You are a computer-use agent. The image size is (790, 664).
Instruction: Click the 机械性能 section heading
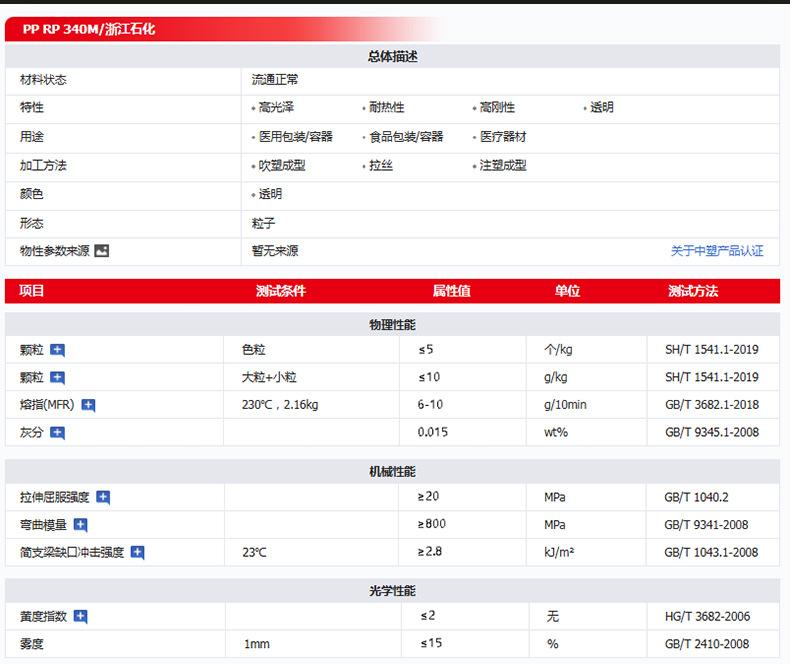pyautogui.click(x=392, y=472)
